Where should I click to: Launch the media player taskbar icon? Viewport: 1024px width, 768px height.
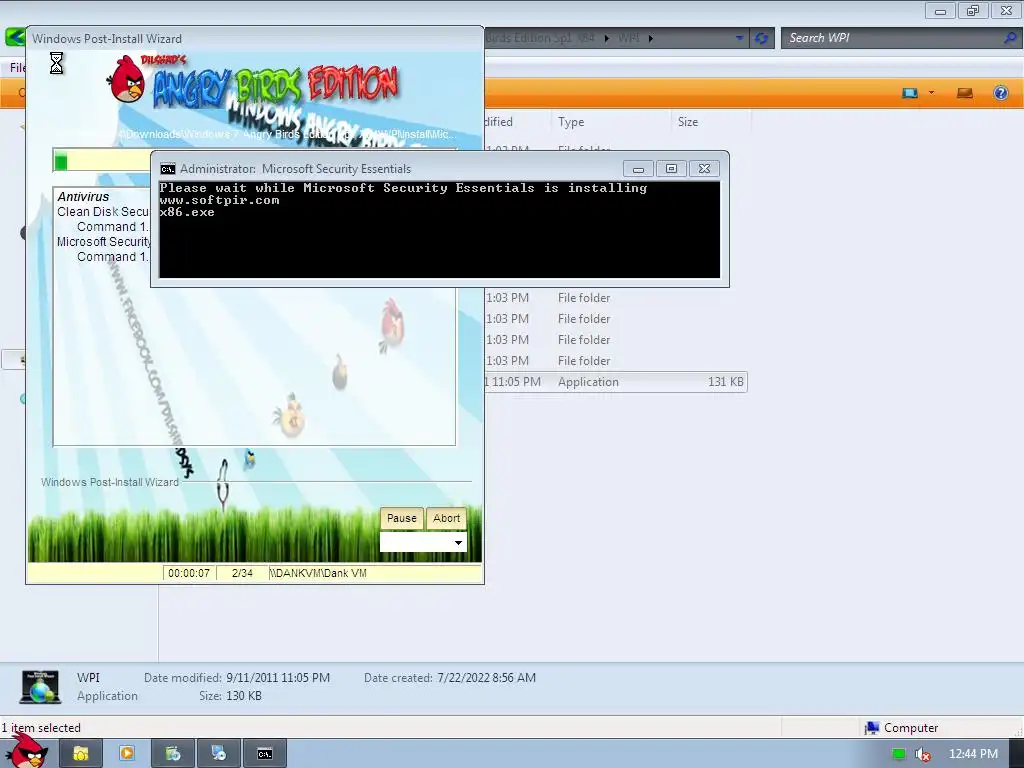(127, 754)
